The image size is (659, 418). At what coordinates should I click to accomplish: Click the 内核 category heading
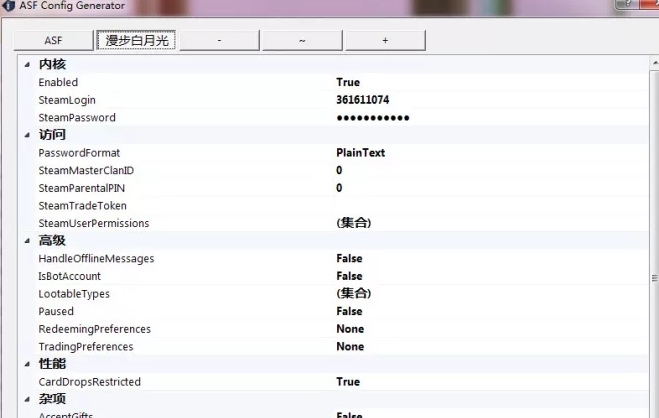click(x=53, y=64)
